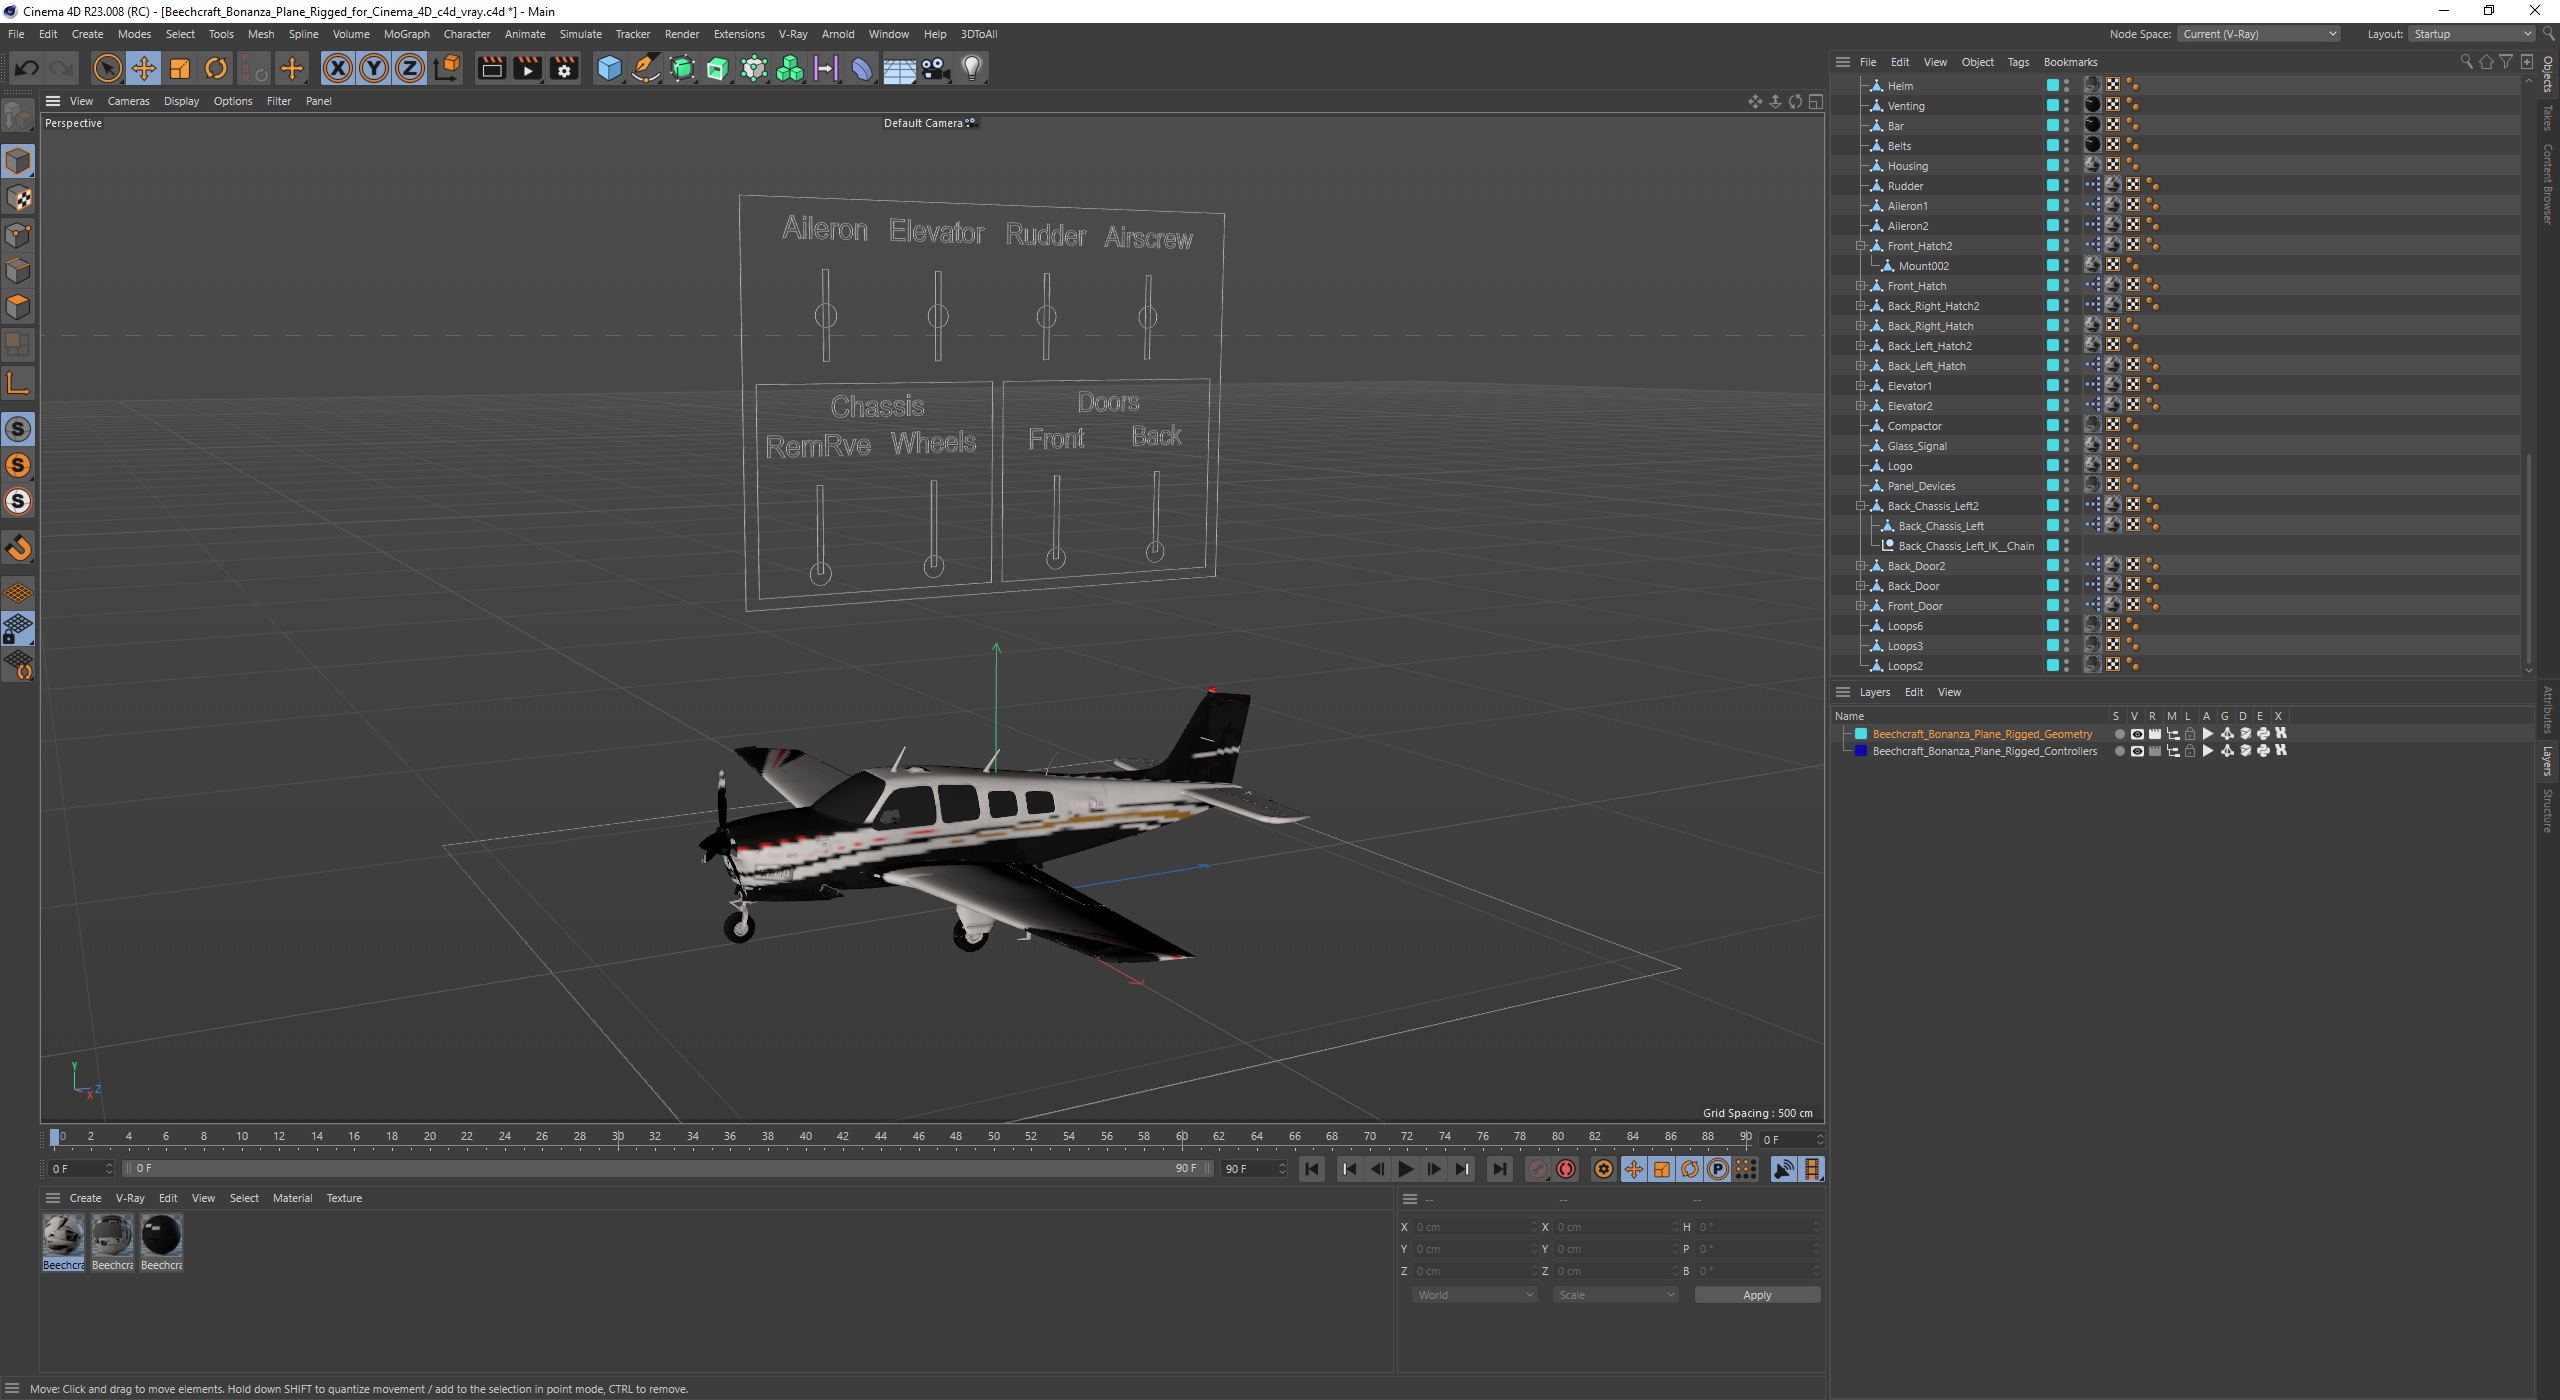This screenshot has height=1400, width=2560.
Task: Add a Cube primitive object
Action: (609, 68)
